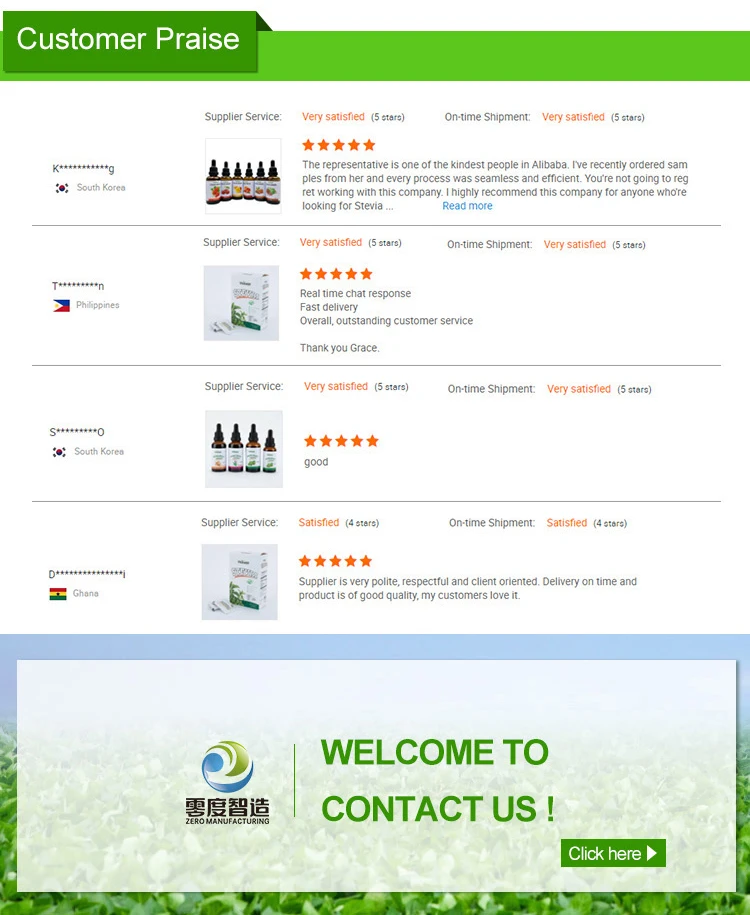Click 'Fast delivery' review line

click(329, 307)
